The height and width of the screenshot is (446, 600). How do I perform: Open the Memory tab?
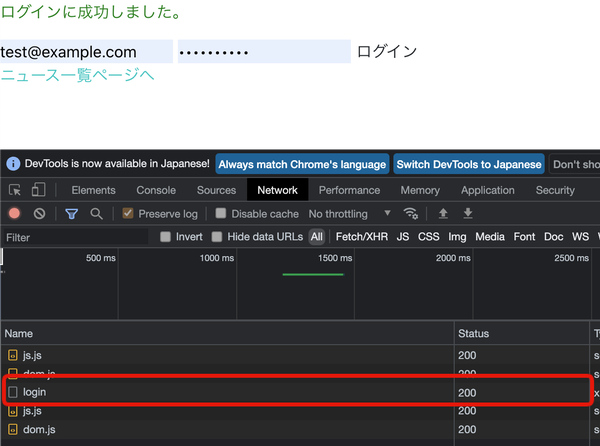pos(420,190)
